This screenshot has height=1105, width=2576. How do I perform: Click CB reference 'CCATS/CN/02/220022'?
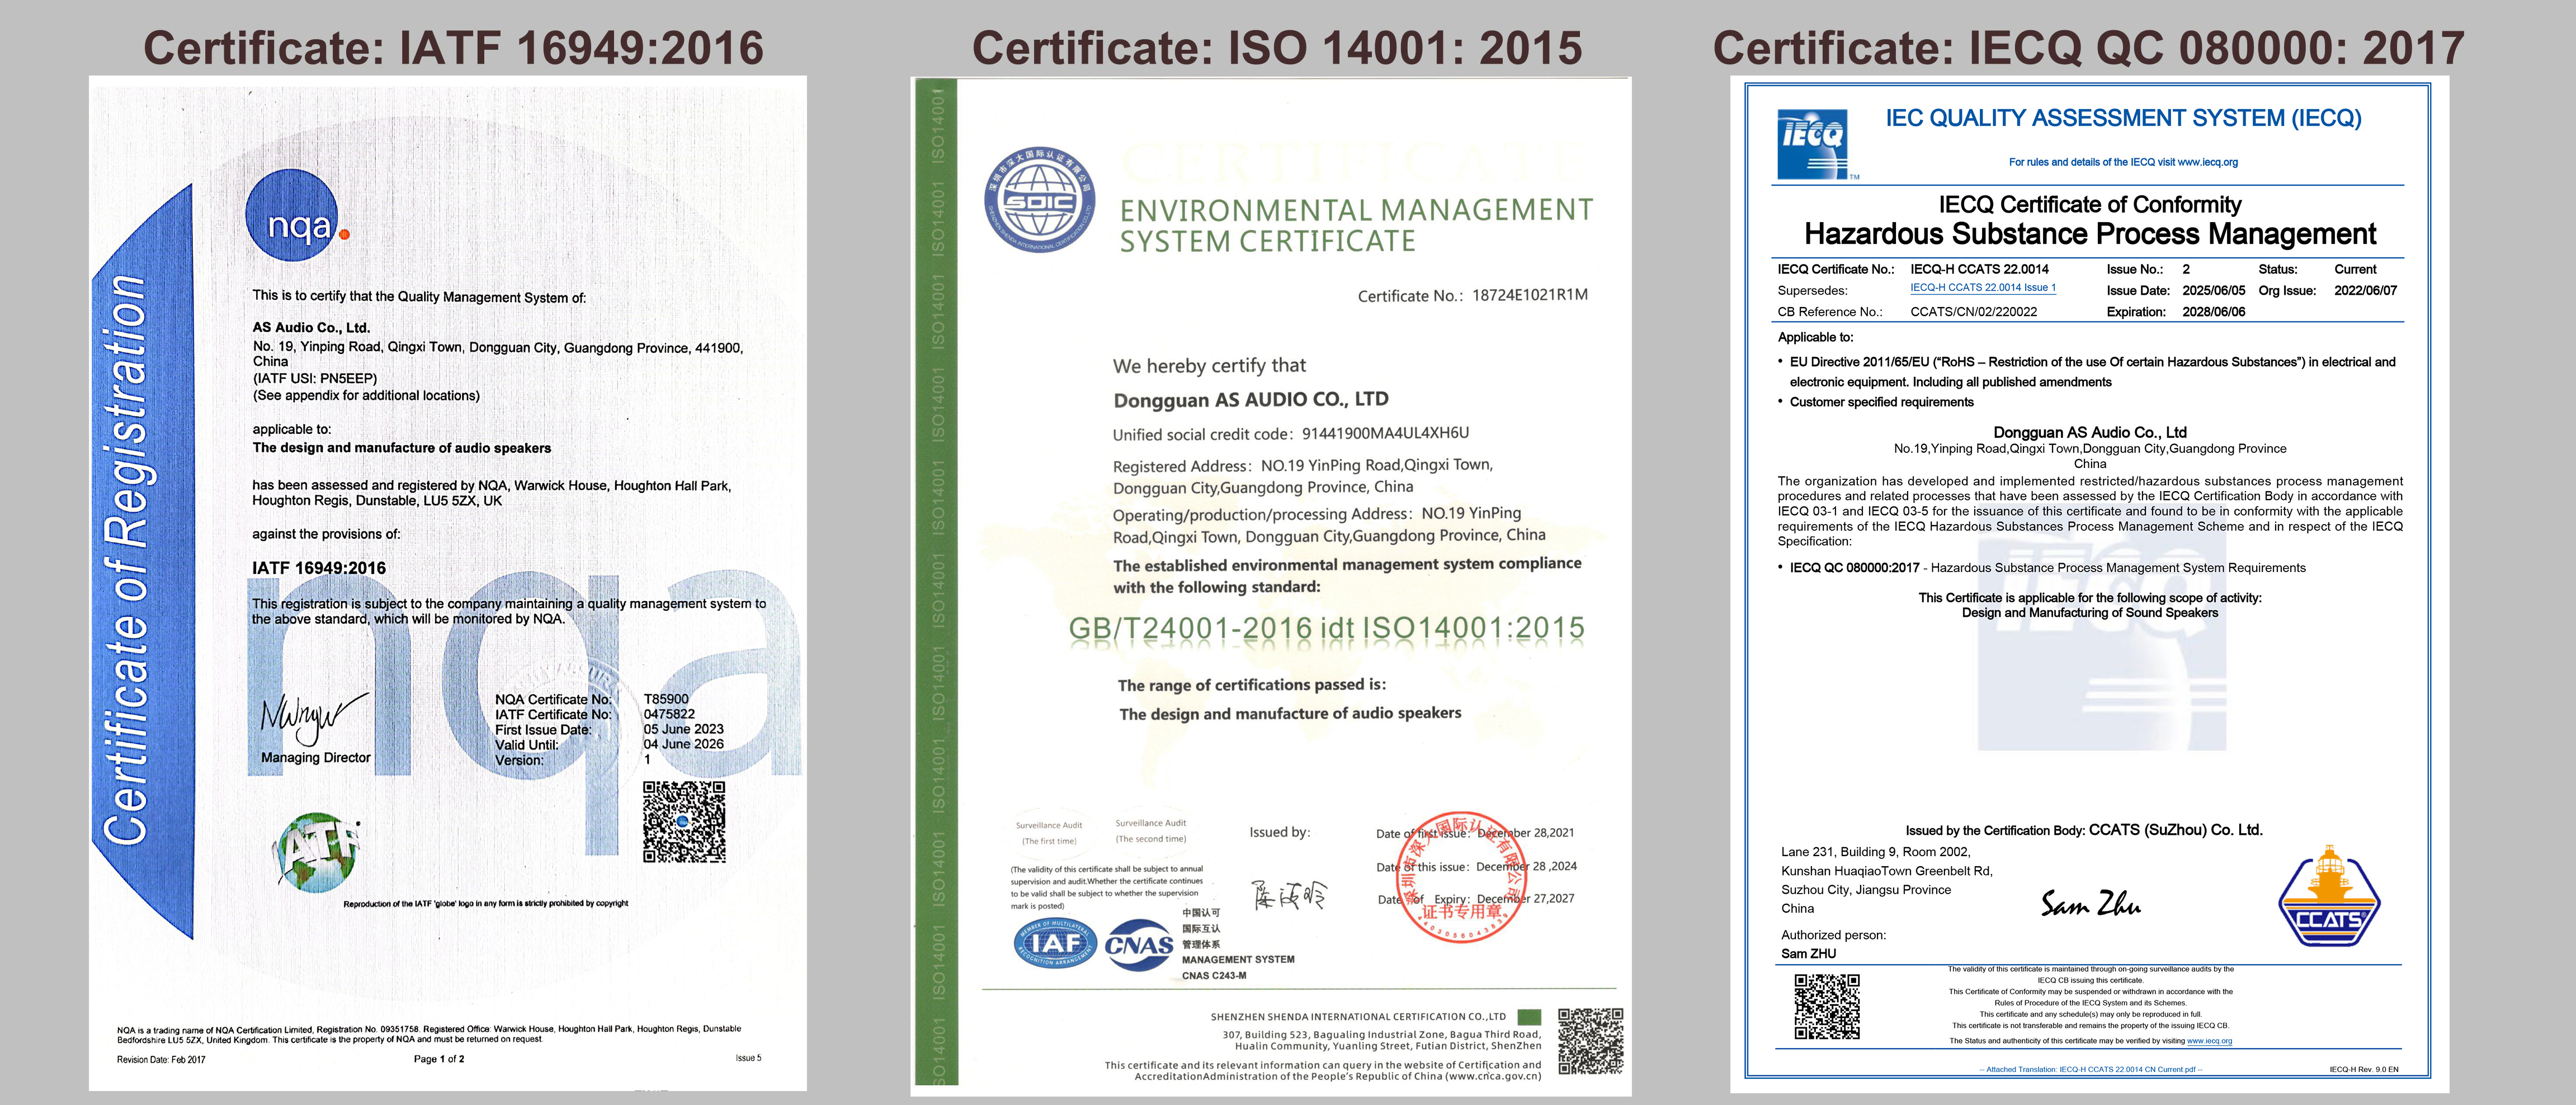pyautogui.click(x=1973, y=312)
